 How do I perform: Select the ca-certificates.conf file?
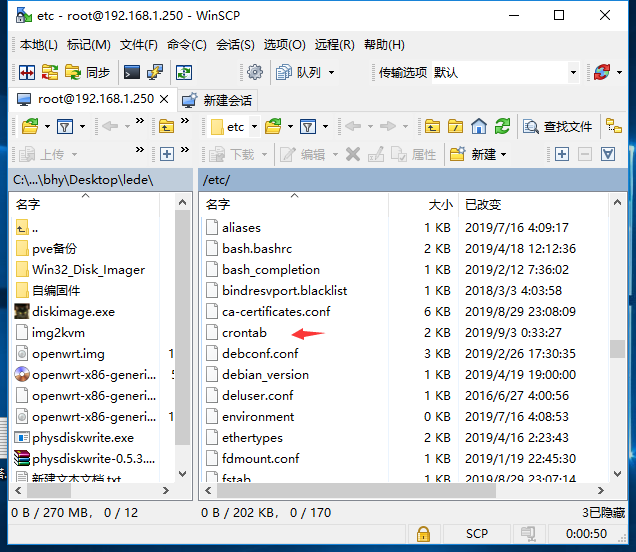(276, 311)
